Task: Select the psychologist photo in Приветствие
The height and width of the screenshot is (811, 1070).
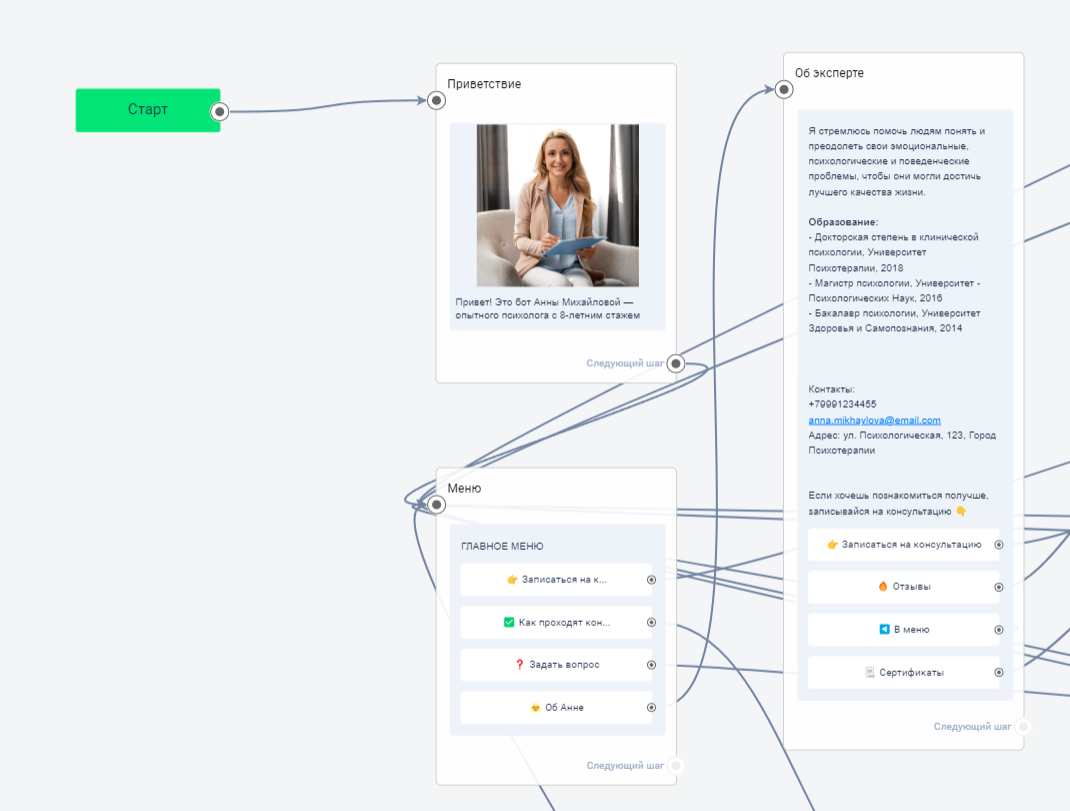Action: (x=557, y=205)
